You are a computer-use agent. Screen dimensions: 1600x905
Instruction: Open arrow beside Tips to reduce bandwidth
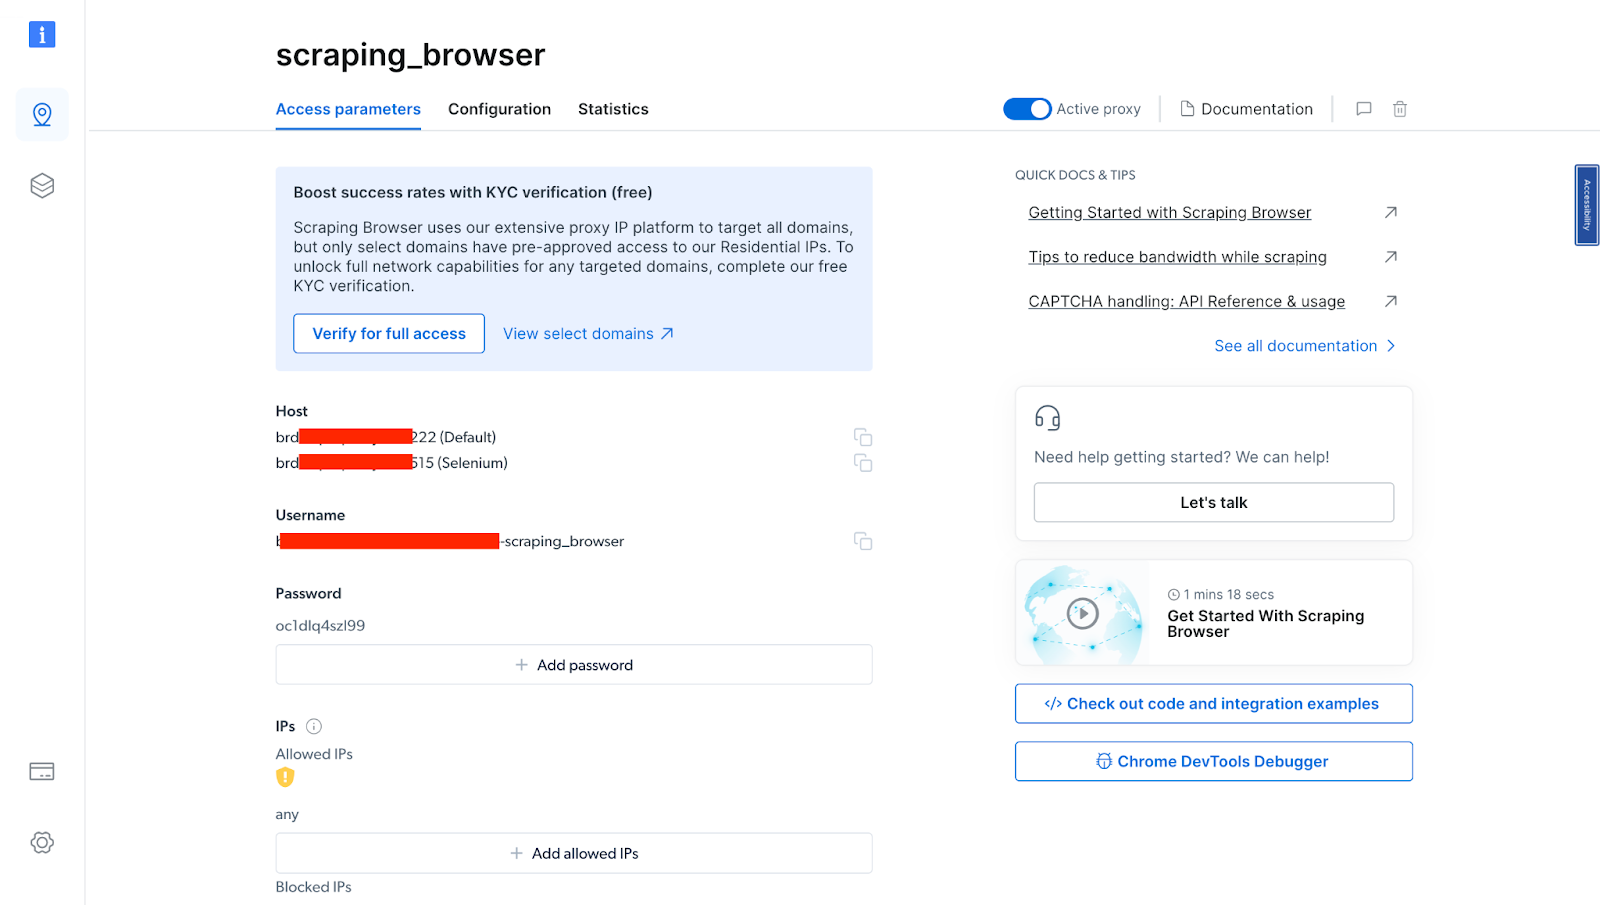(1390, 257)
